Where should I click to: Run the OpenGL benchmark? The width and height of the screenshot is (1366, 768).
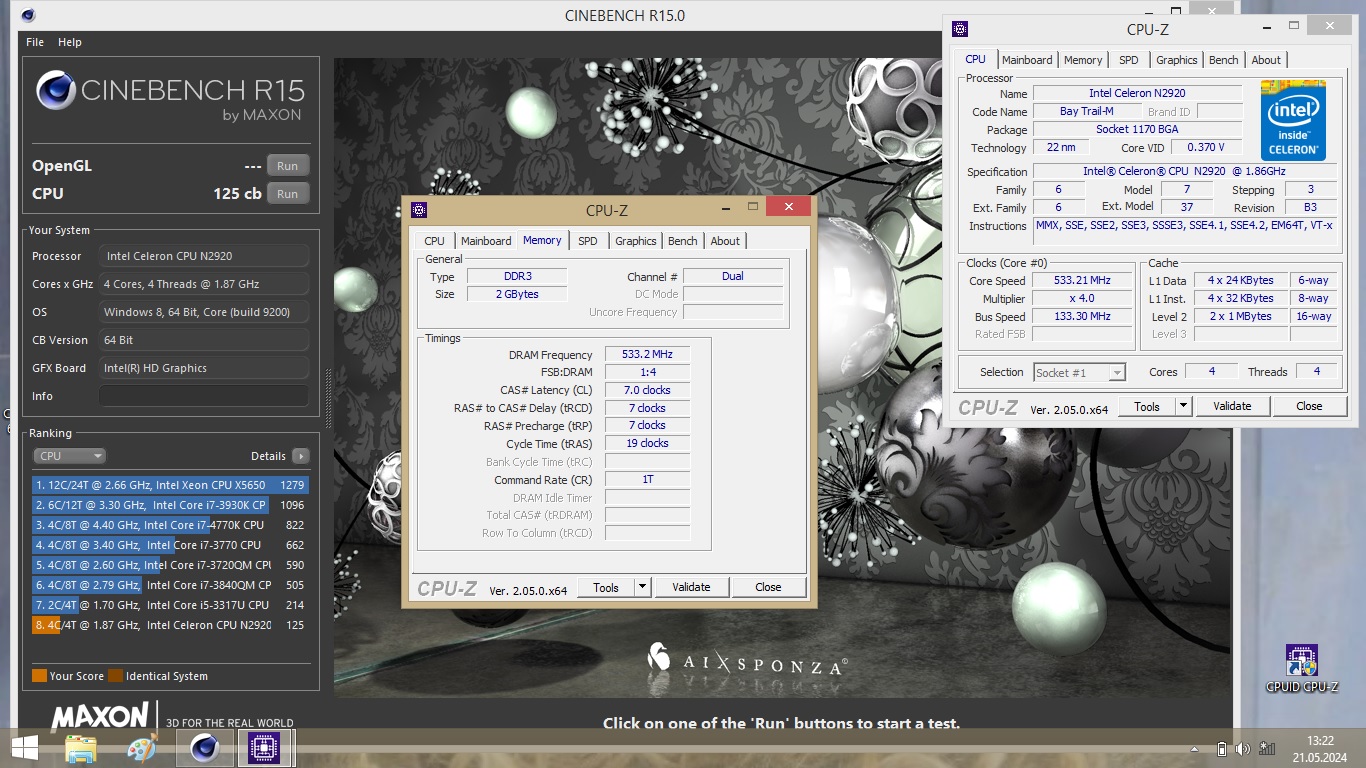point(287,166)
